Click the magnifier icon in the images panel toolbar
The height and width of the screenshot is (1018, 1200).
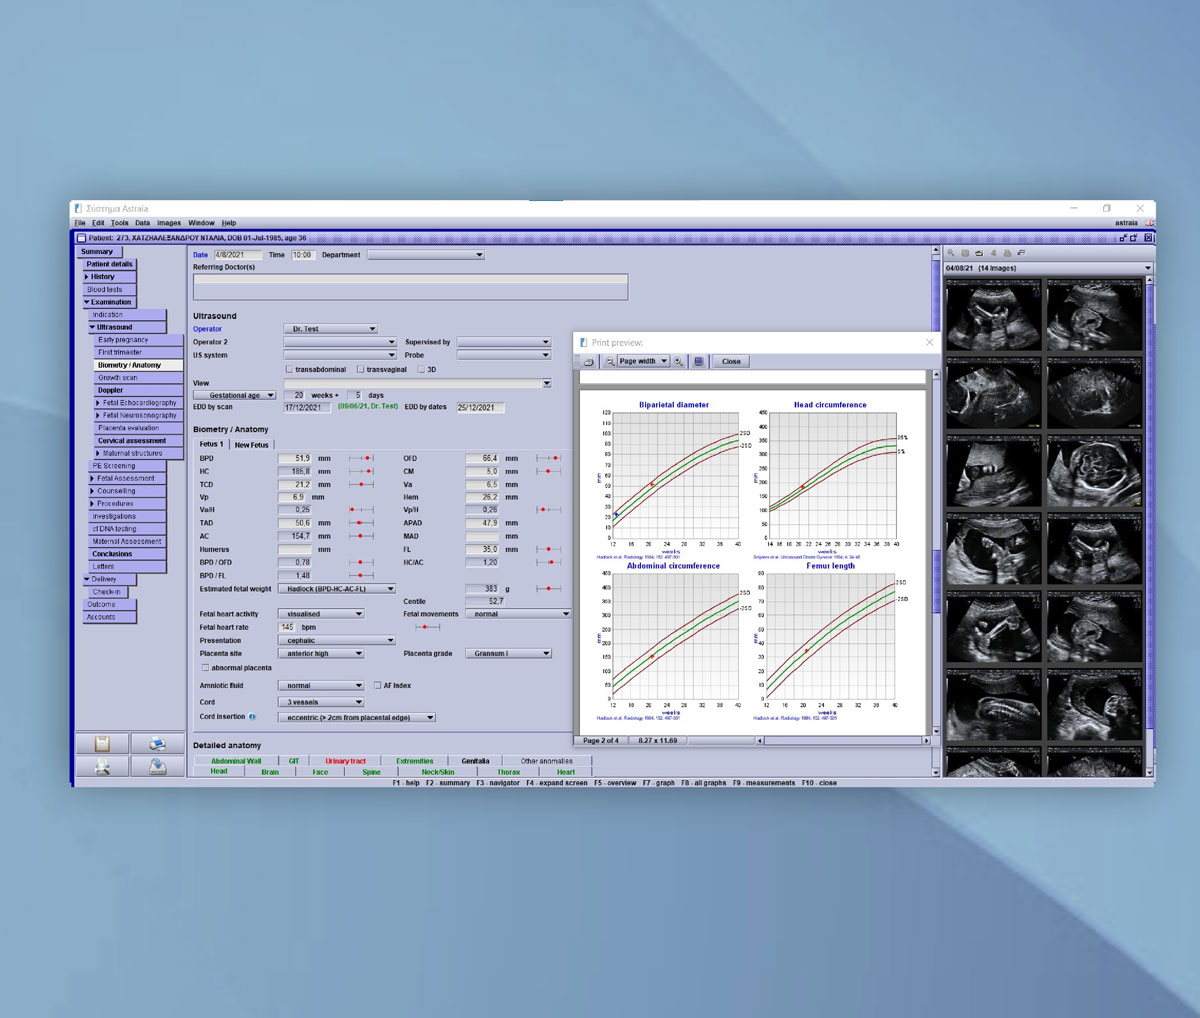[x=951, y=253]
